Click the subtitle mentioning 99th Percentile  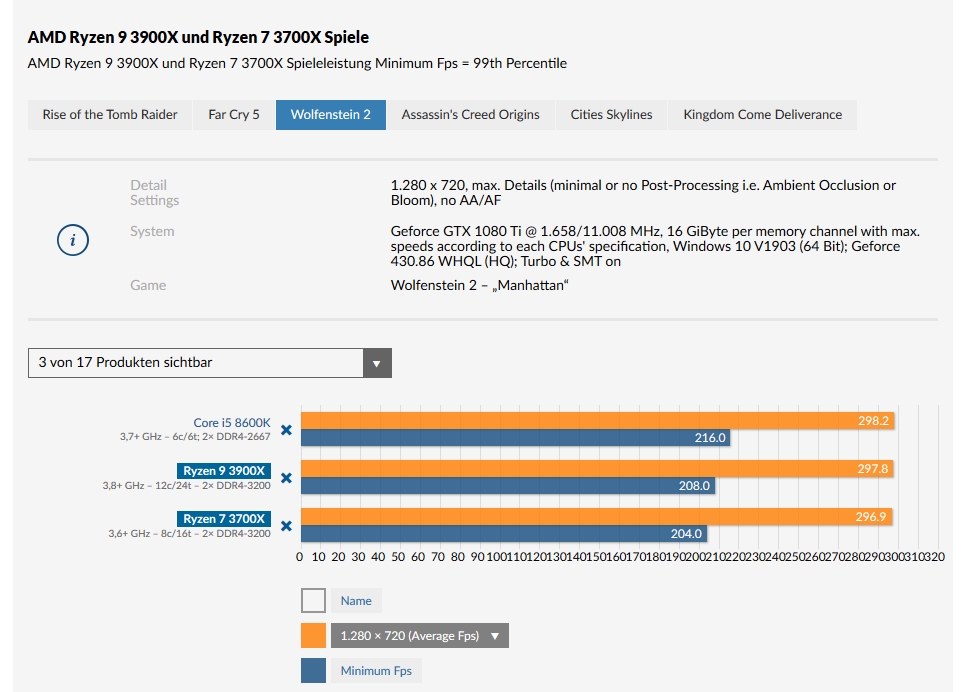pyautogui.click(x=297, y=63)
